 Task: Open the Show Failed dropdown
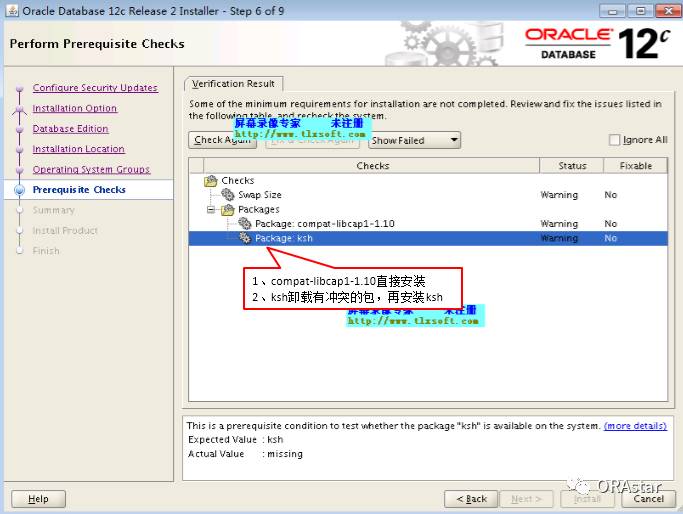coord(414,140)
